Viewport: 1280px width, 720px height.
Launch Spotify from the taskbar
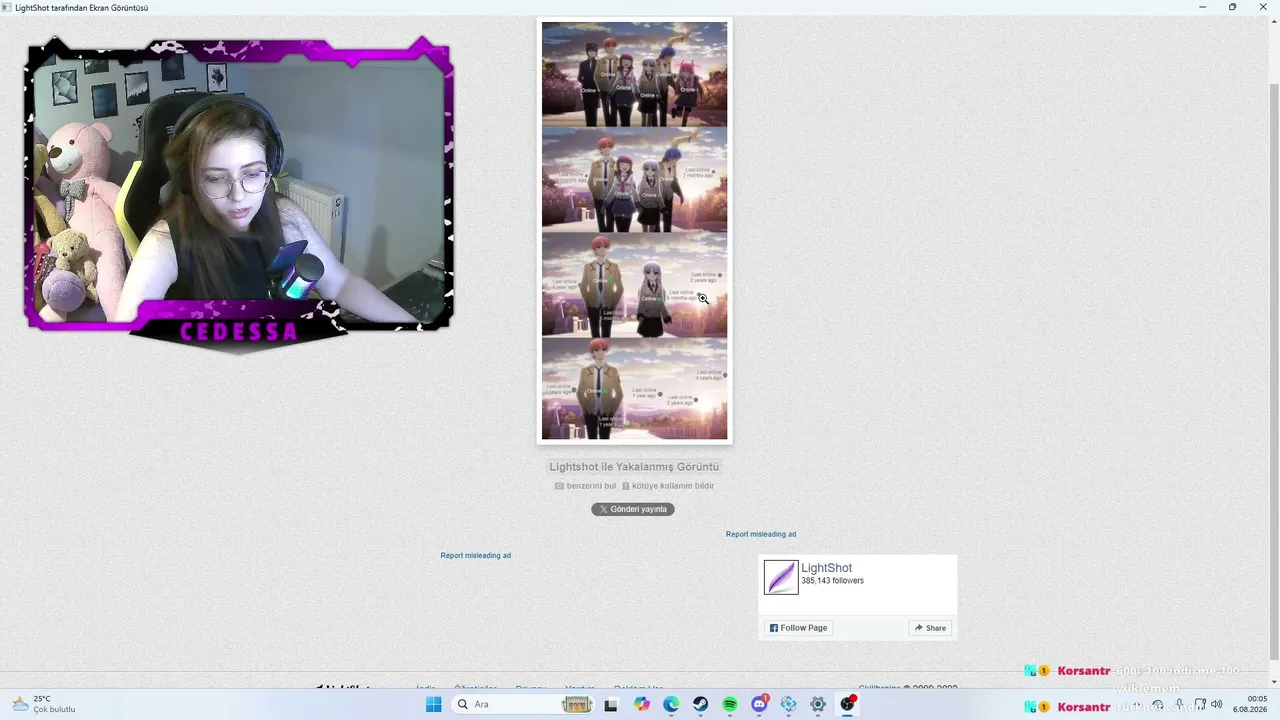click(730, 705)
